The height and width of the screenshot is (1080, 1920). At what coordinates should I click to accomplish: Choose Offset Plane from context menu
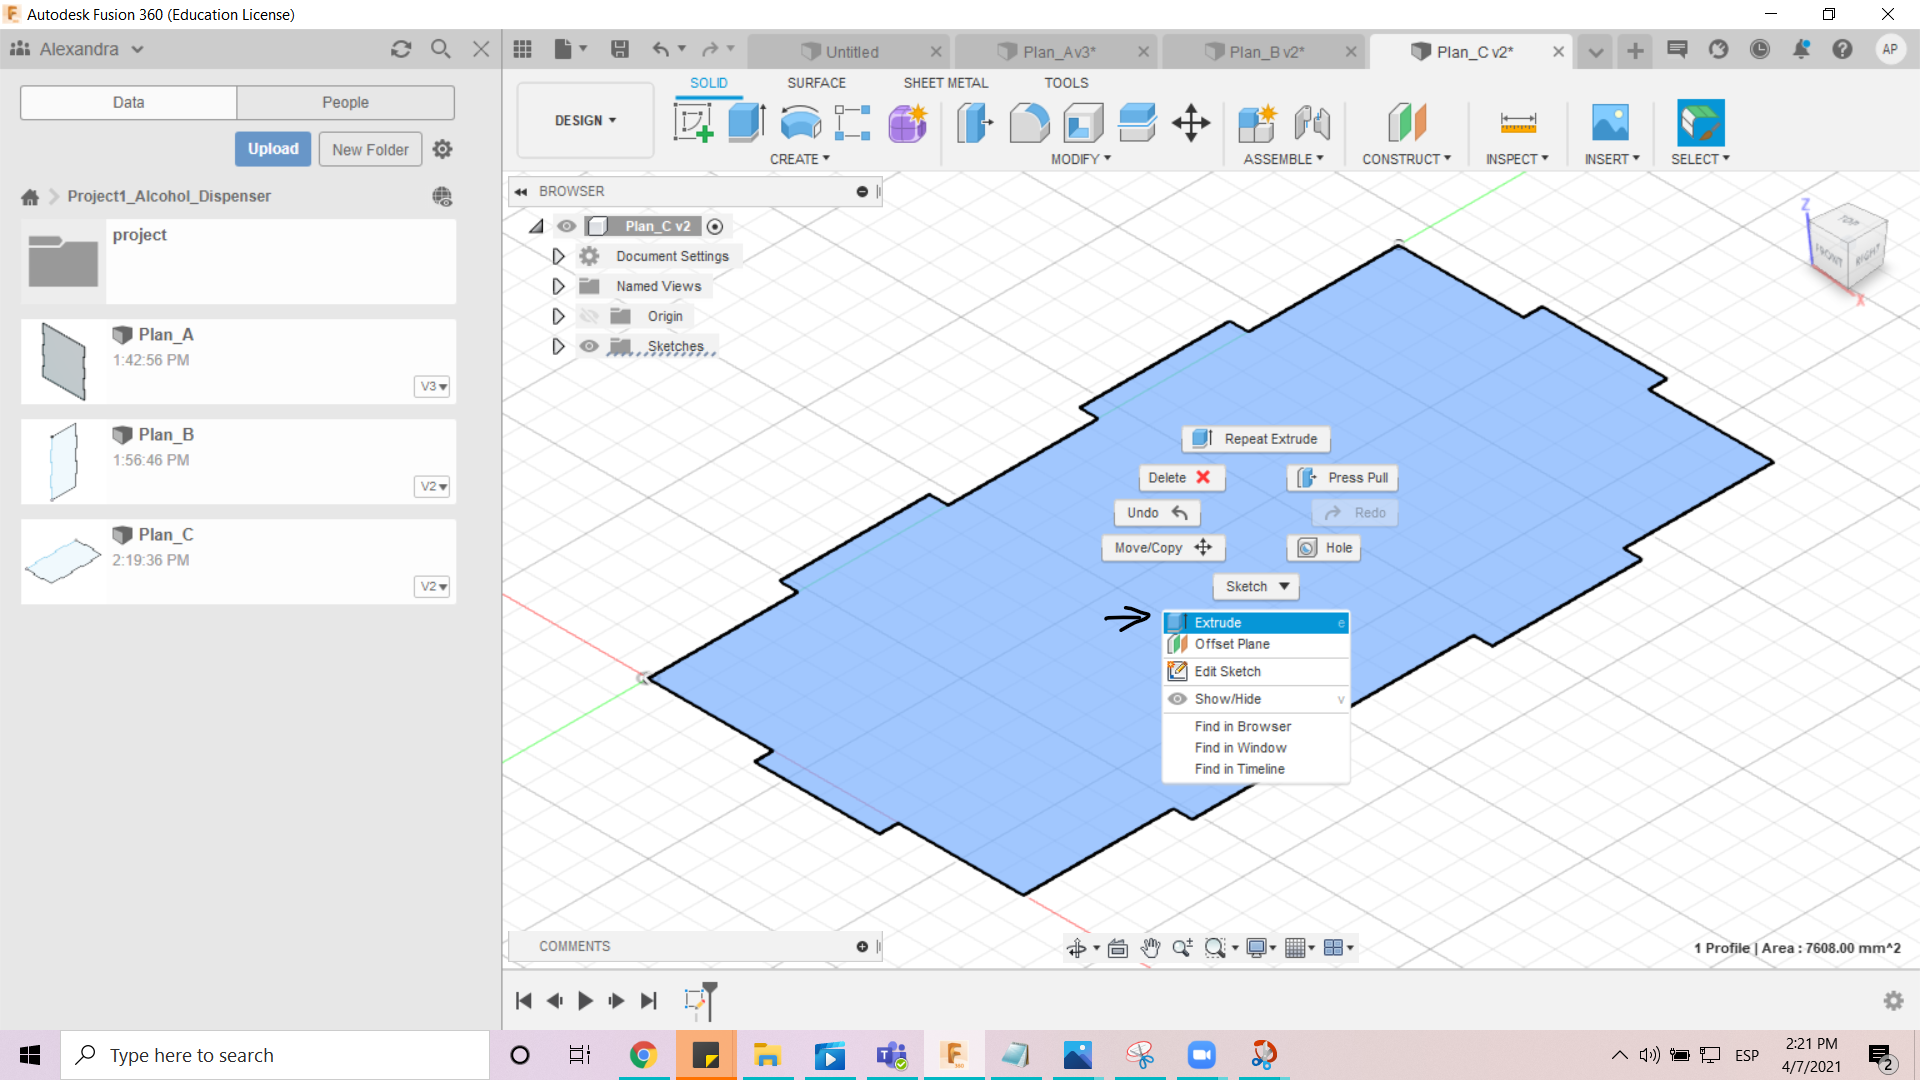(1256, 645)
